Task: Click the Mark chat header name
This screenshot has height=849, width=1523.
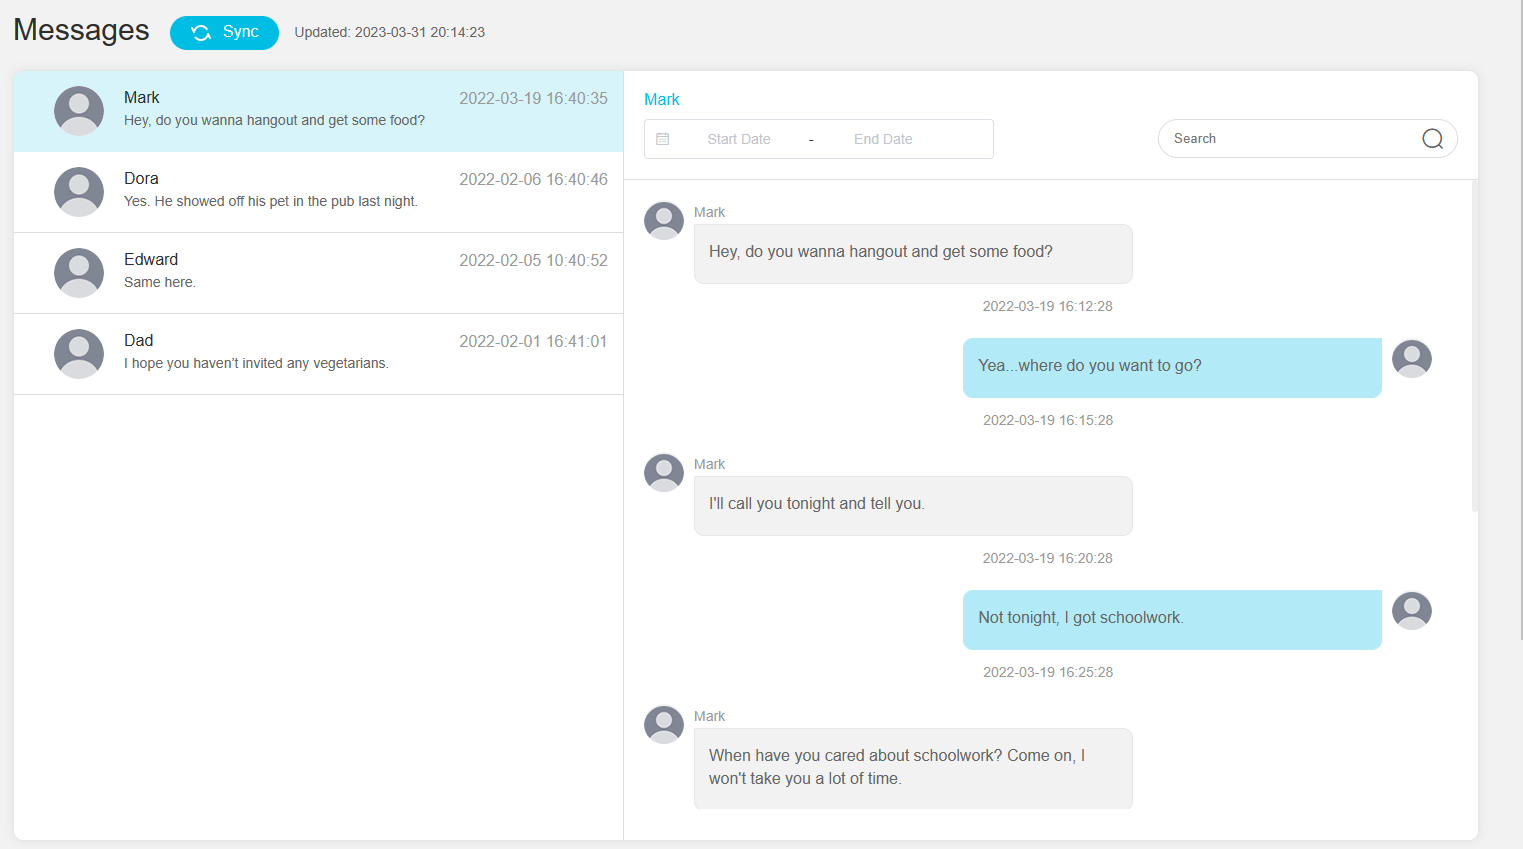Action: 662,99
